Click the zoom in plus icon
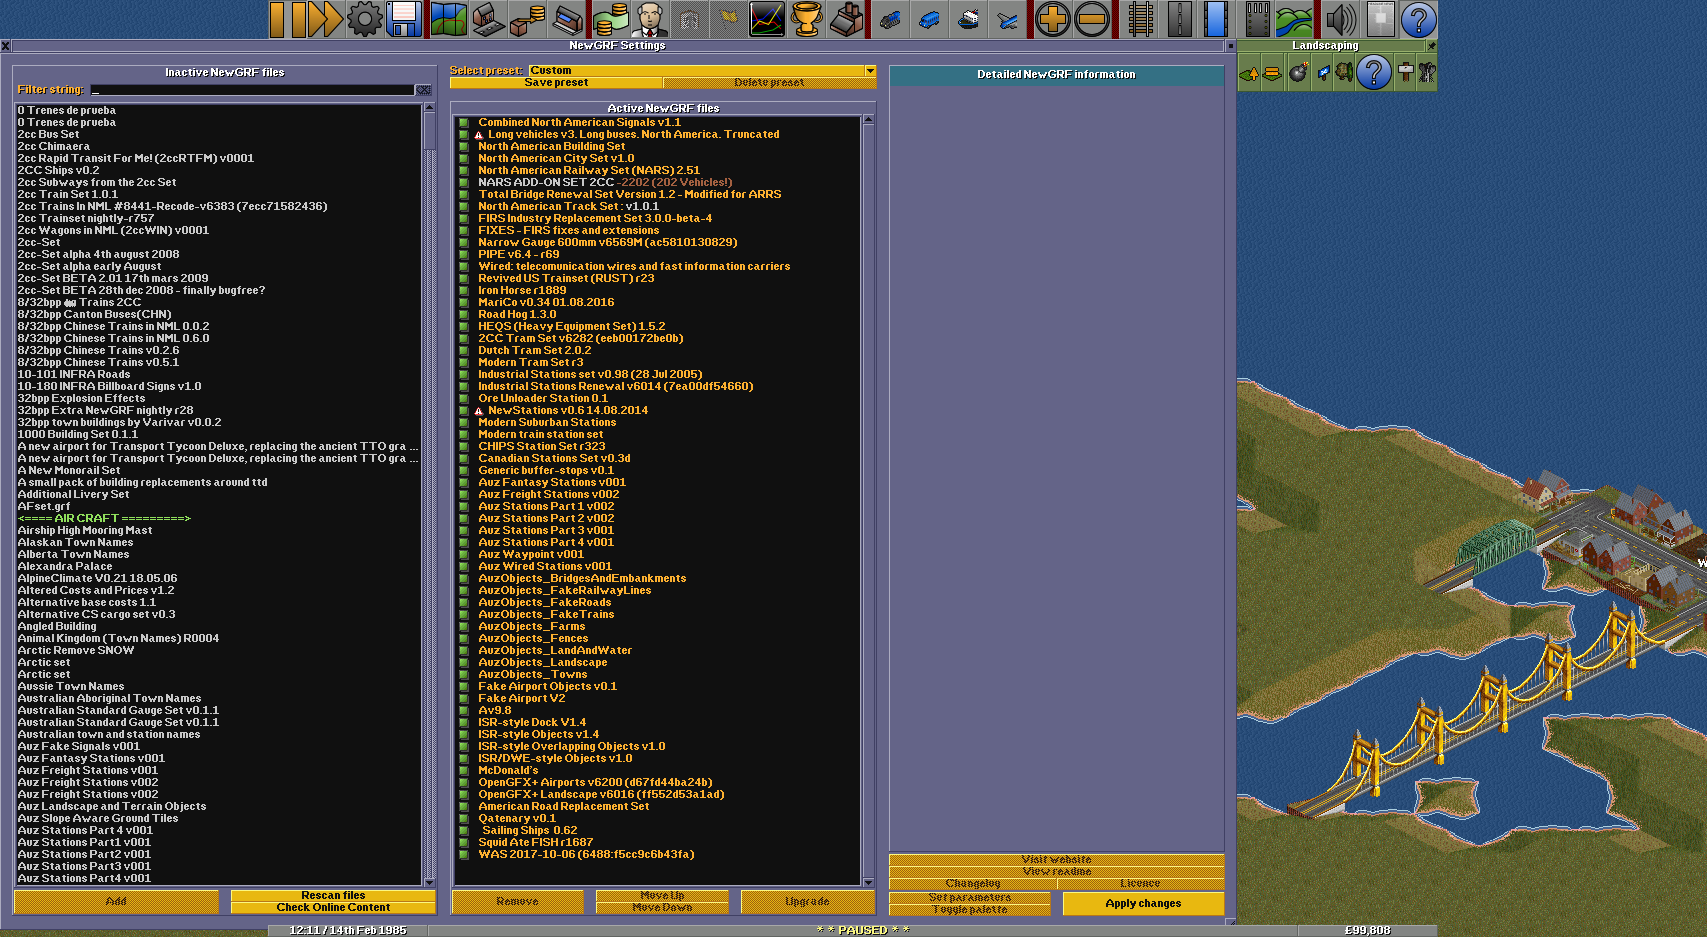Image resolution: width=1707 pixels, height=937 pixels. [1052, 19]
